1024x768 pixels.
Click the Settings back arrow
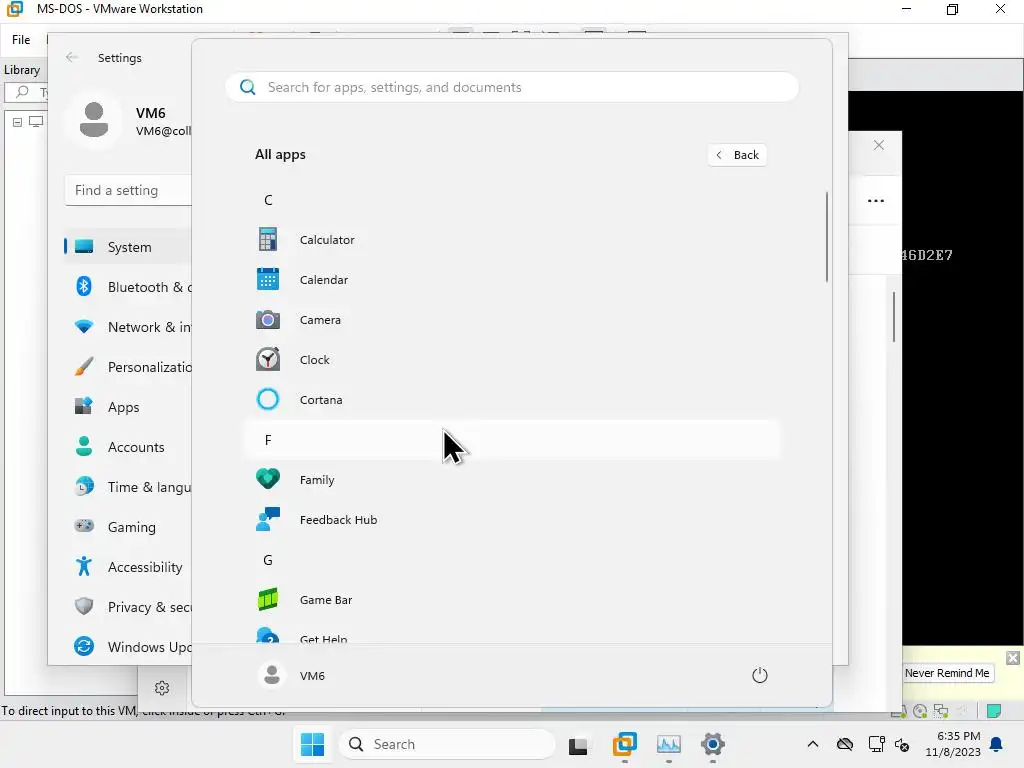tap(72, 57)
